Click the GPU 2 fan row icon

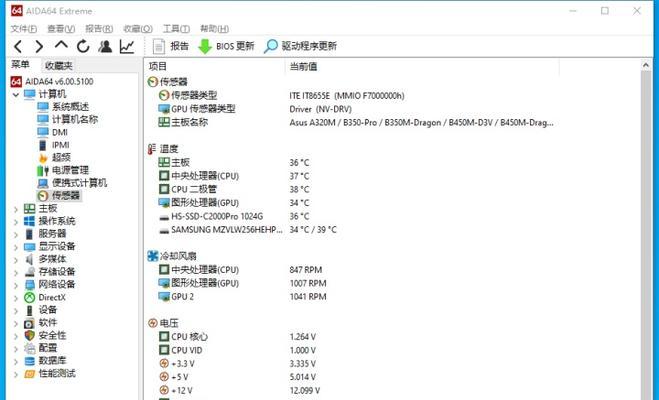[x=163, y=297]
